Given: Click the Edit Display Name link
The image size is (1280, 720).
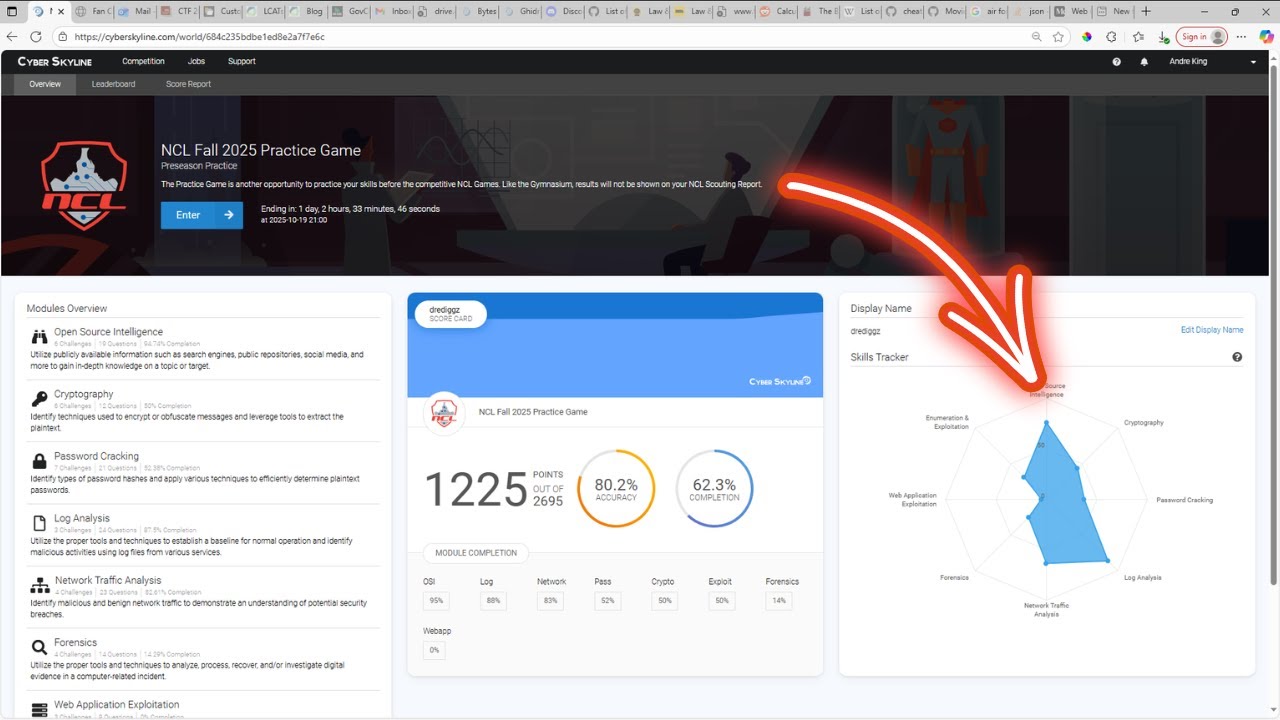Looking at the screenshot, I should click(x=1212, y=330).
